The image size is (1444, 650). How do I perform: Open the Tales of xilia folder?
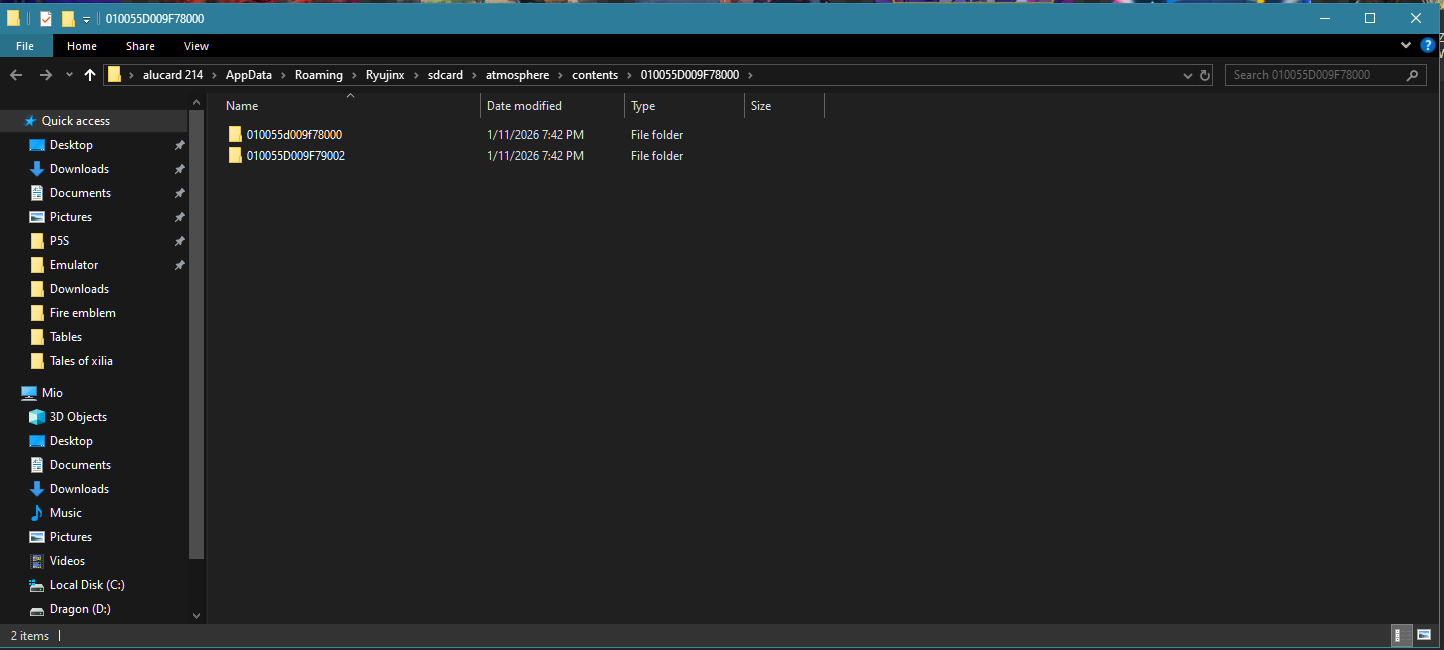(x=81, y=361)
